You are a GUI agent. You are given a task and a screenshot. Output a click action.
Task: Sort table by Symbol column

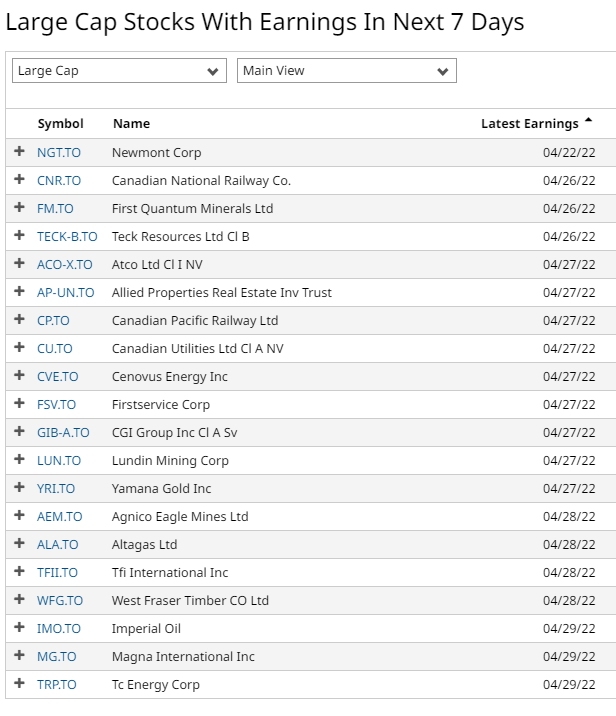[60, 124]
